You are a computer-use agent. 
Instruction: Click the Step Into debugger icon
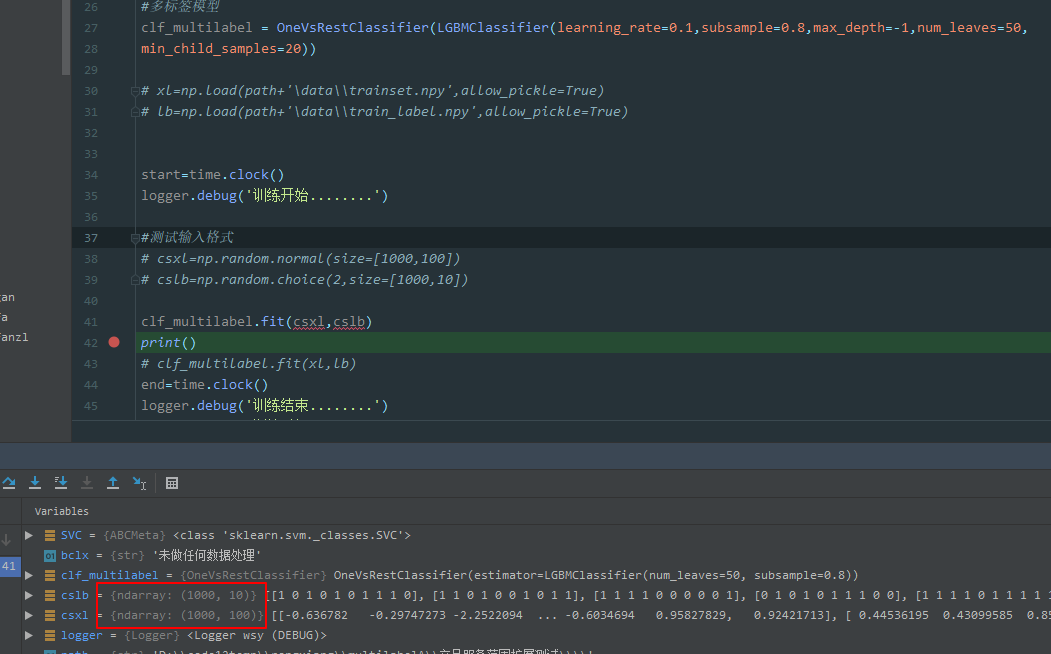click(x=35, y=482)
